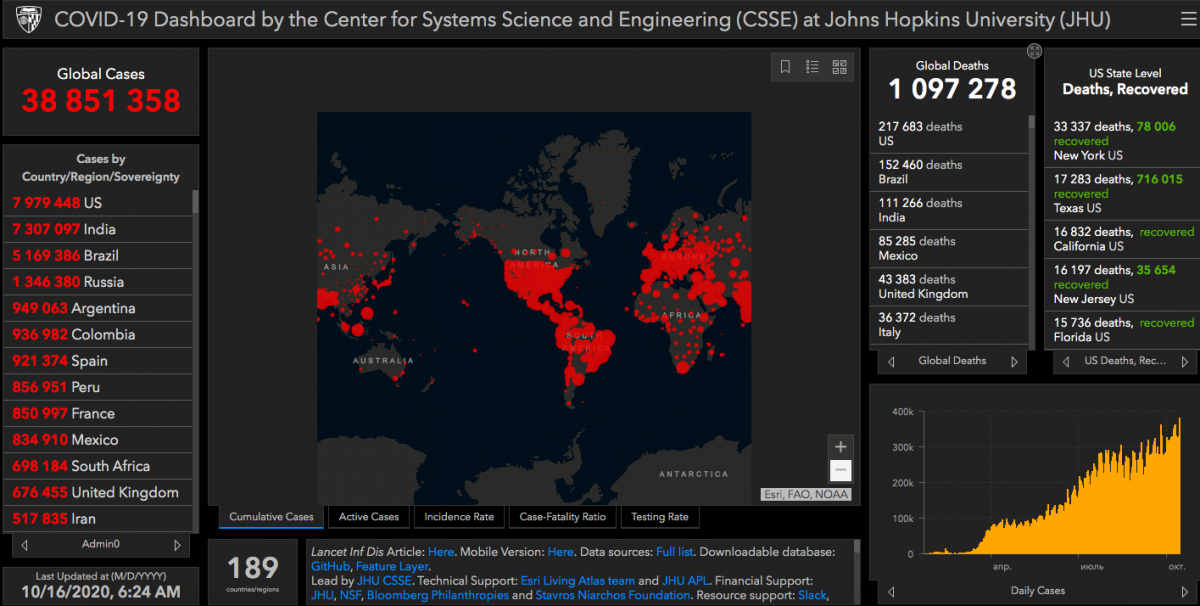This screenshot has width=1200, height=606.
Task: Zoom out on the map with minus button
Action: click(x=841, y=471)
